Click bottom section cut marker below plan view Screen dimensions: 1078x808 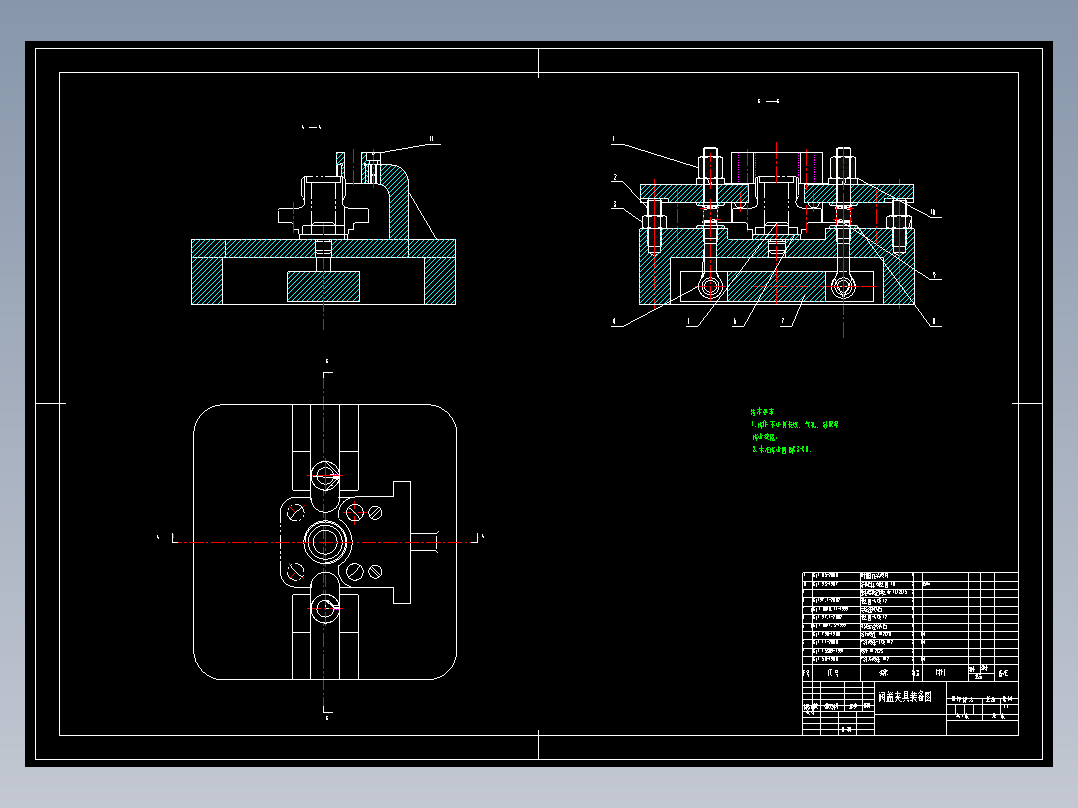[x=327, y=713]
